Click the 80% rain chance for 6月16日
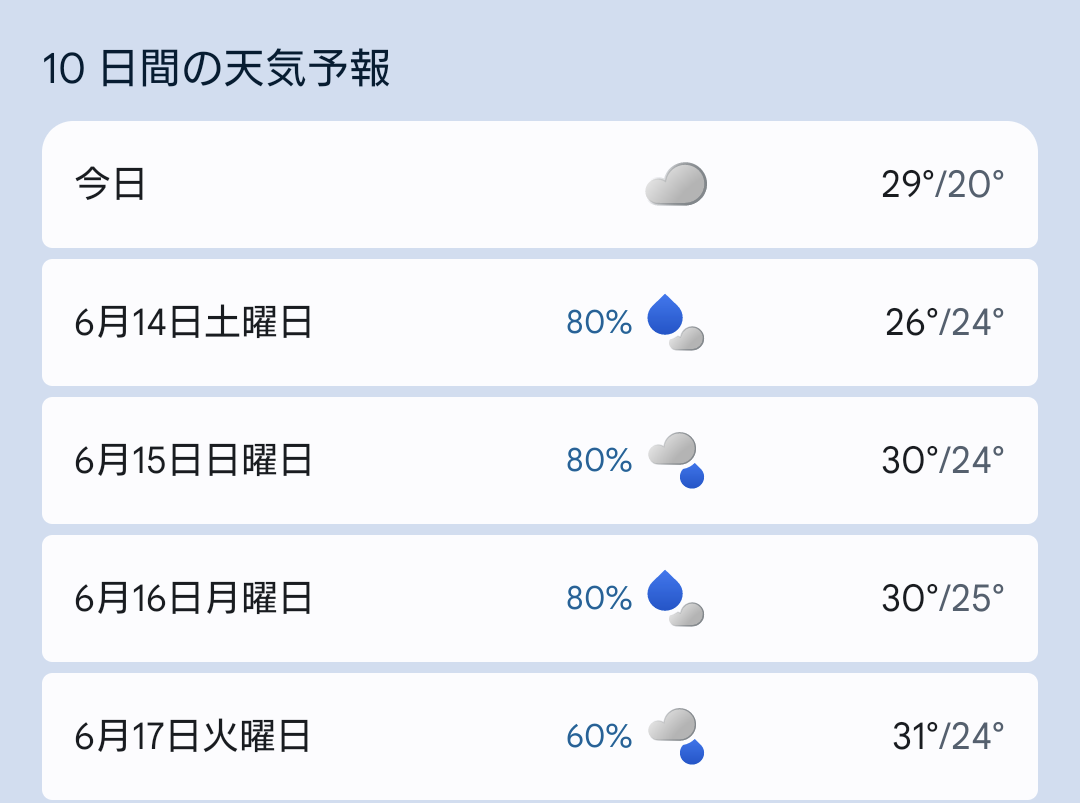 click(x=599, y=599)
